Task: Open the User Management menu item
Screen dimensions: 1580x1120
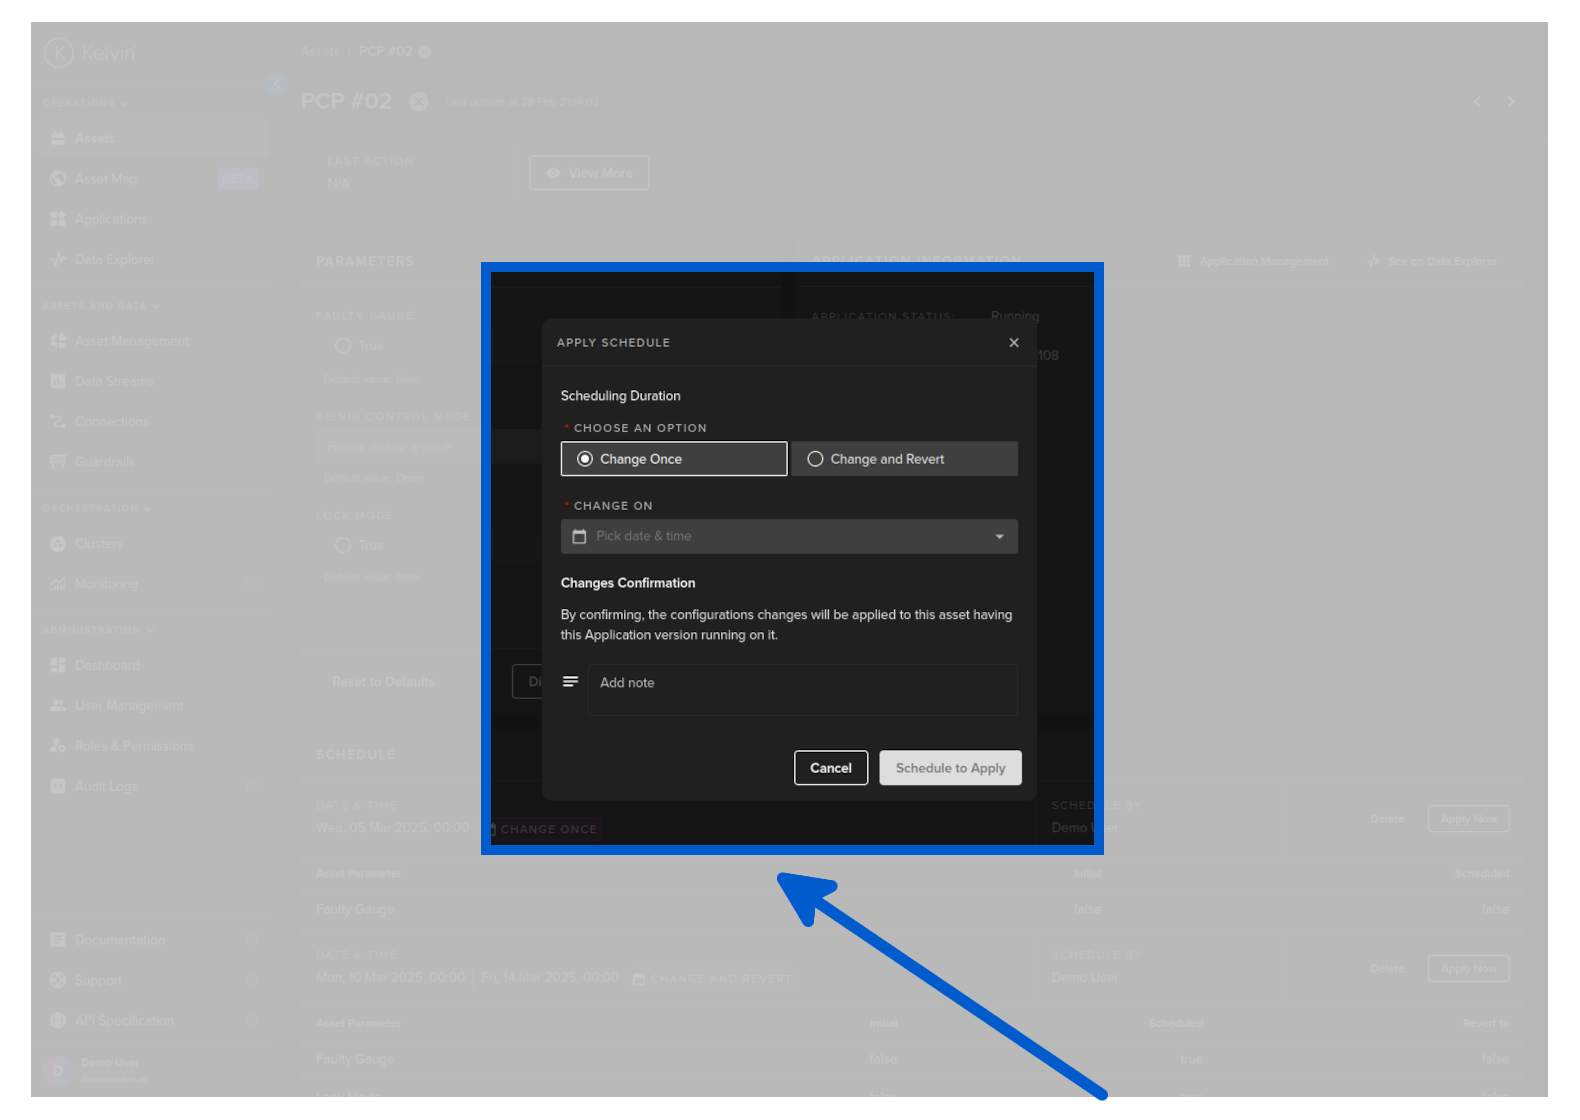Action: 129,706
